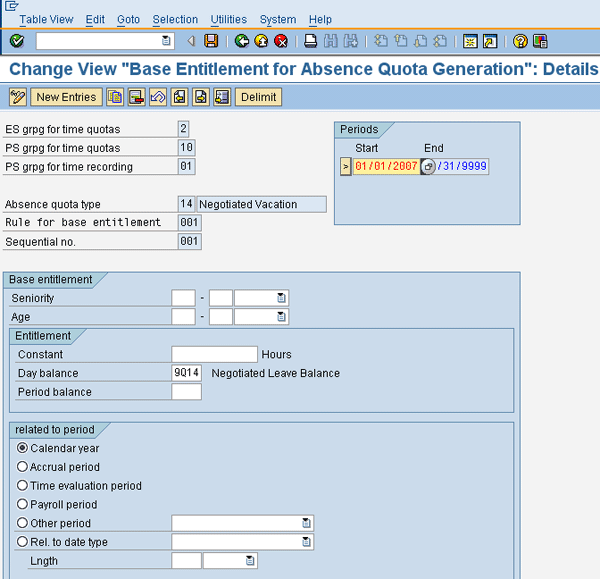
Task: Click the Next Entry icon
Action: 201,97
